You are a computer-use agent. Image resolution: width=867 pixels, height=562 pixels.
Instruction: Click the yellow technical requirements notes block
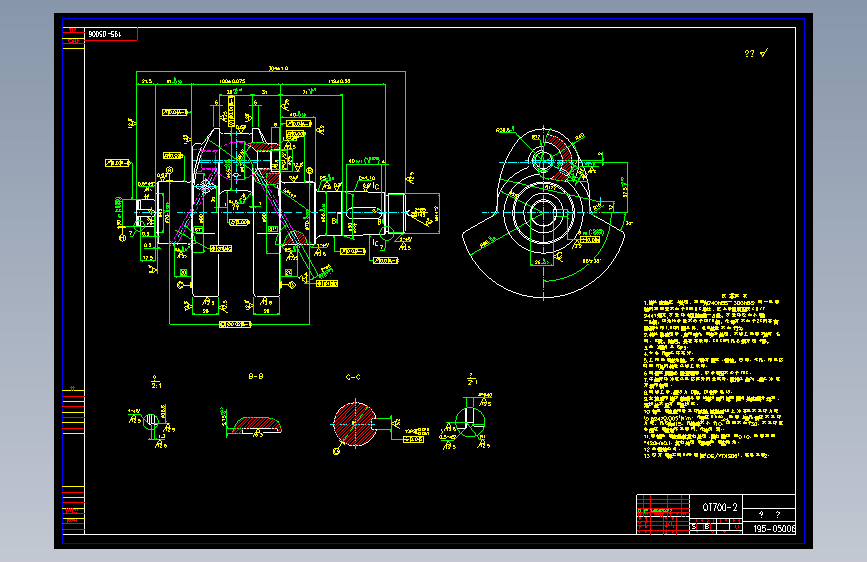coord(713,377)
